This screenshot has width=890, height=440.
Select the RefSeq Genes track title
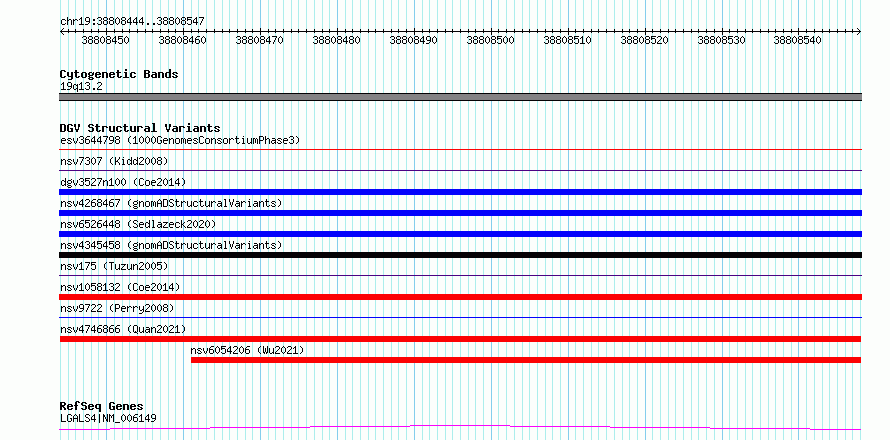[101, 407]
